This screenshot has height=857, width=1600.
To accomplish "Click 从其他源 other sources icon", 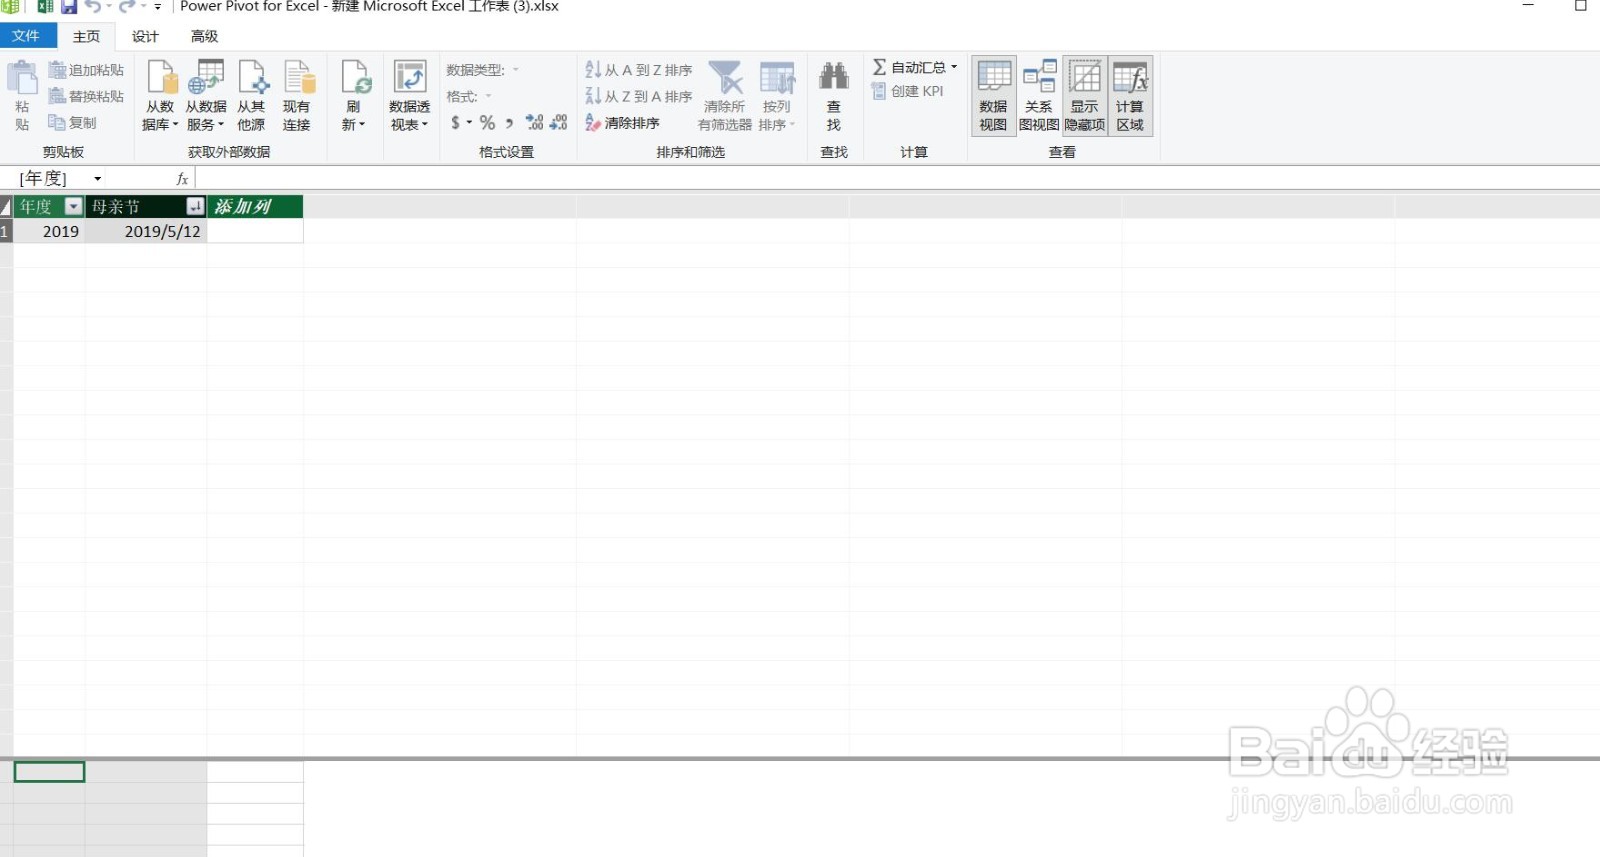I will click(x=251, y=78).
